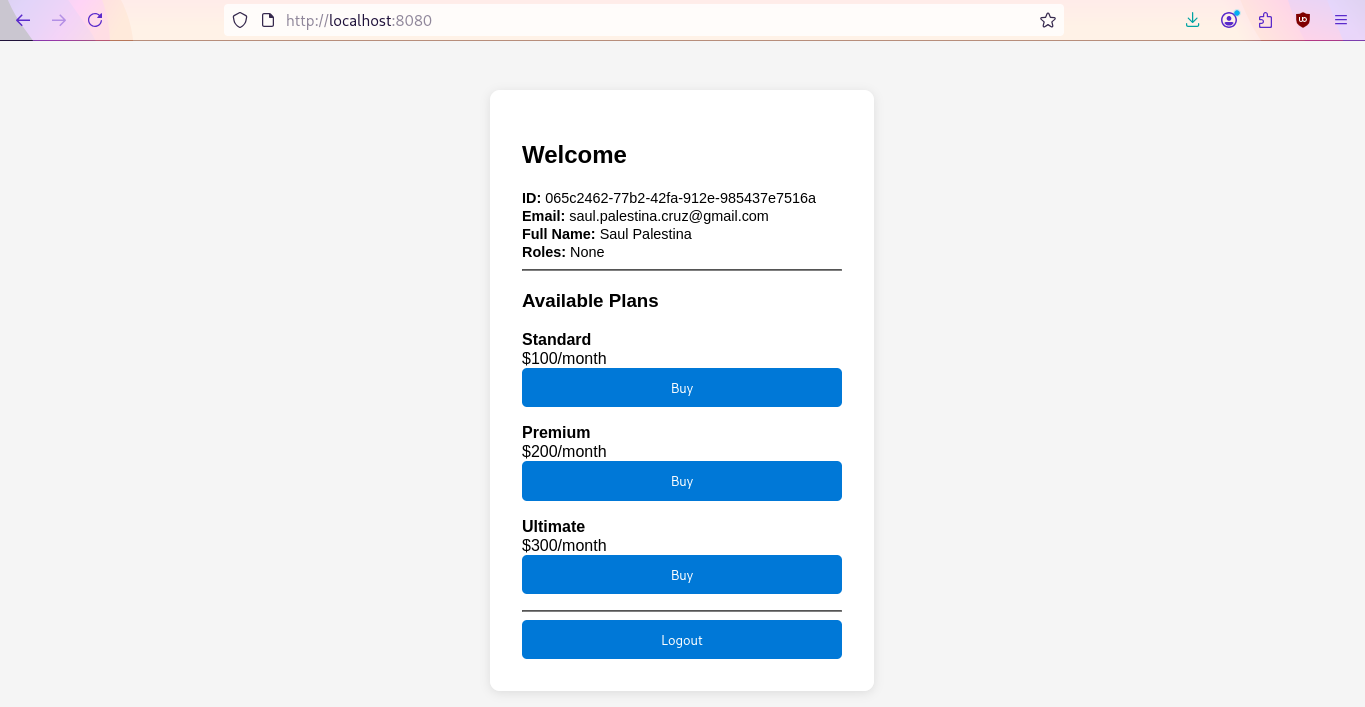The image size is (1365, 707).
Task: Click the Available Plans heading
Action: click(589, 300)
